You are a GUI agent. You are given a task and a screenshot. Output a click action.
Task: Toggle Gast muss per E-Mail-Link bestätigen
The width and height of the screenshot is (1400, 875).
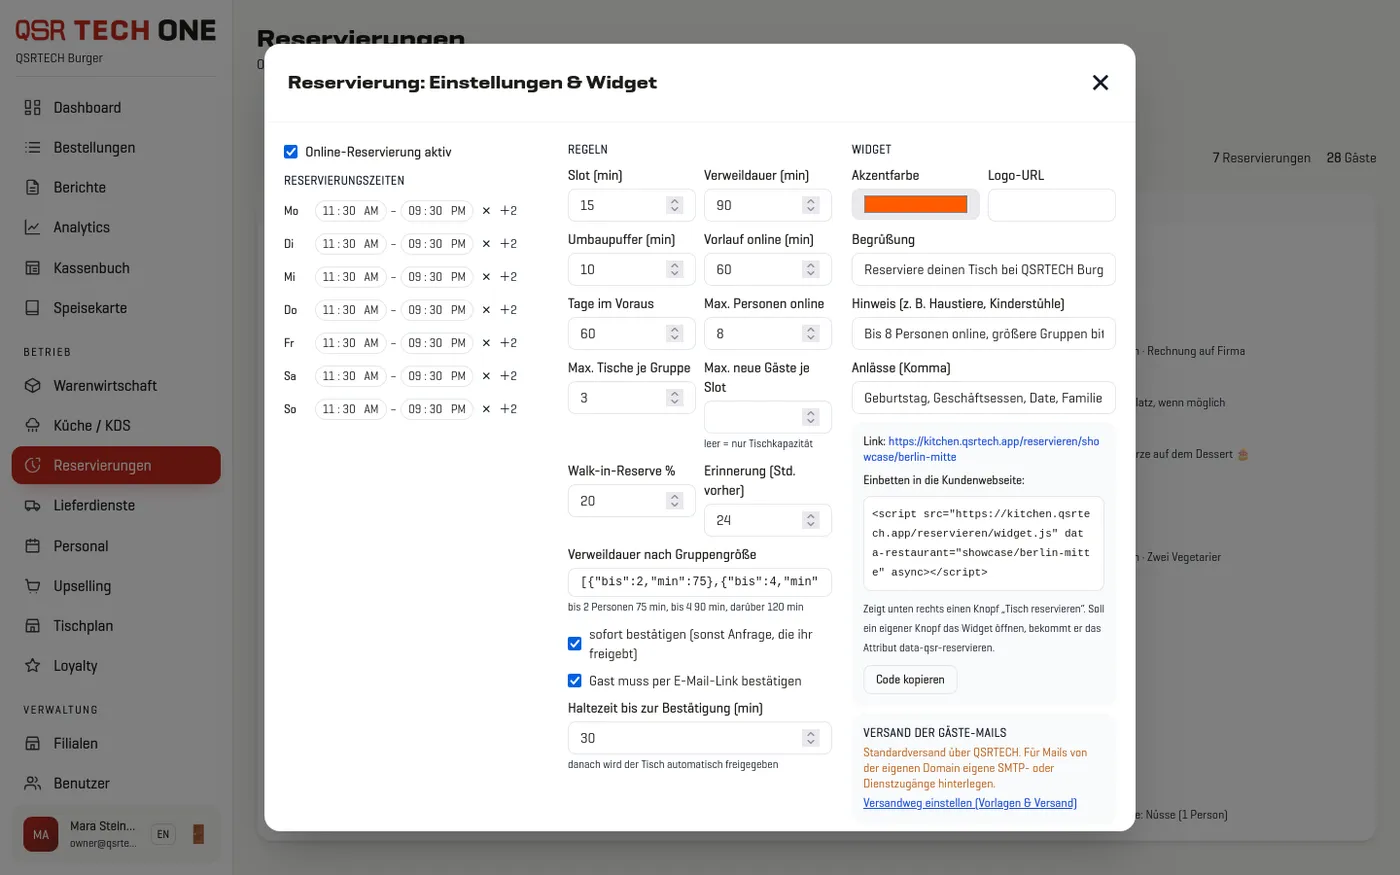pyautogui.click(x=575, y=681)
